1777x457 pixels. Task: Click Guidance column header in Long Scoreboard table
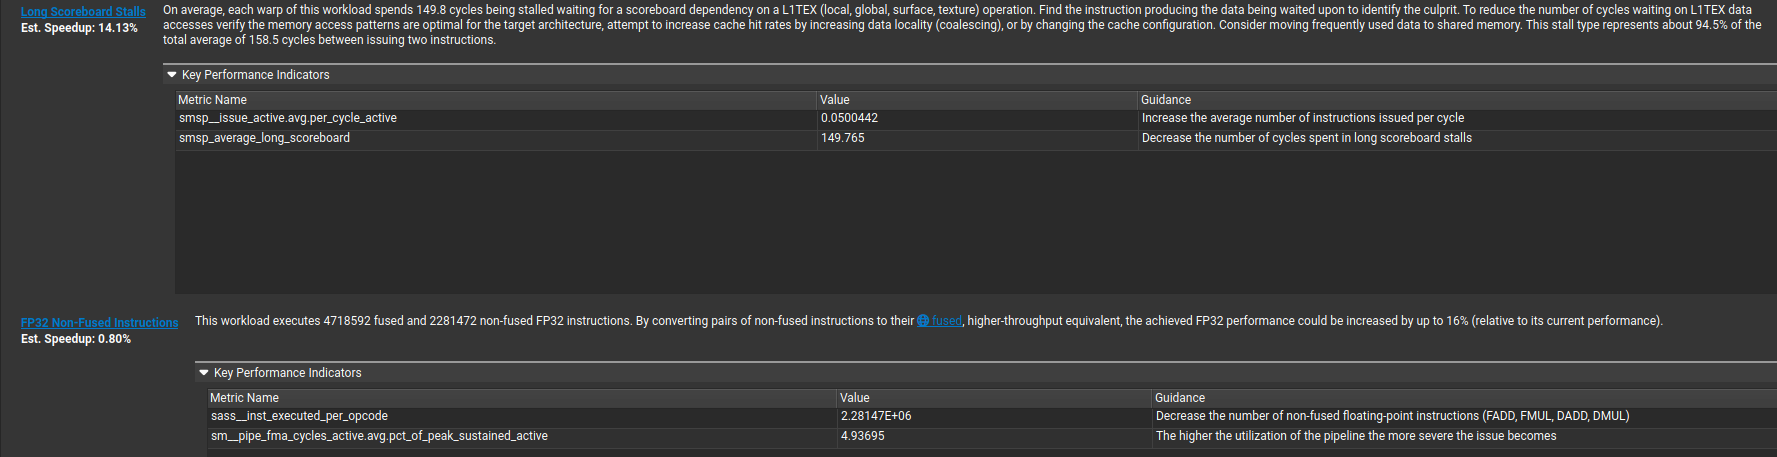pos(1165,100)
